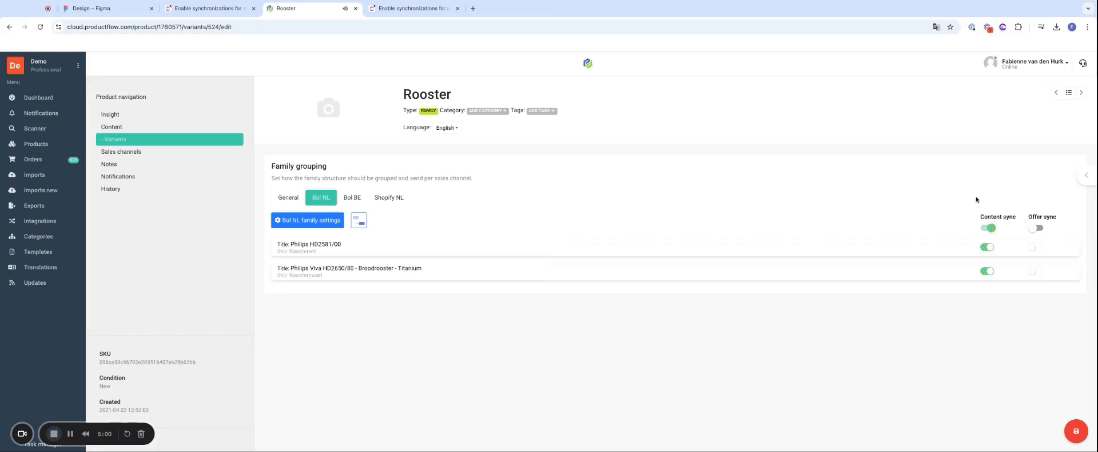Open the Dashboard icon in the sidebar
Screen dimensions: 1098x452
[12, 97]
